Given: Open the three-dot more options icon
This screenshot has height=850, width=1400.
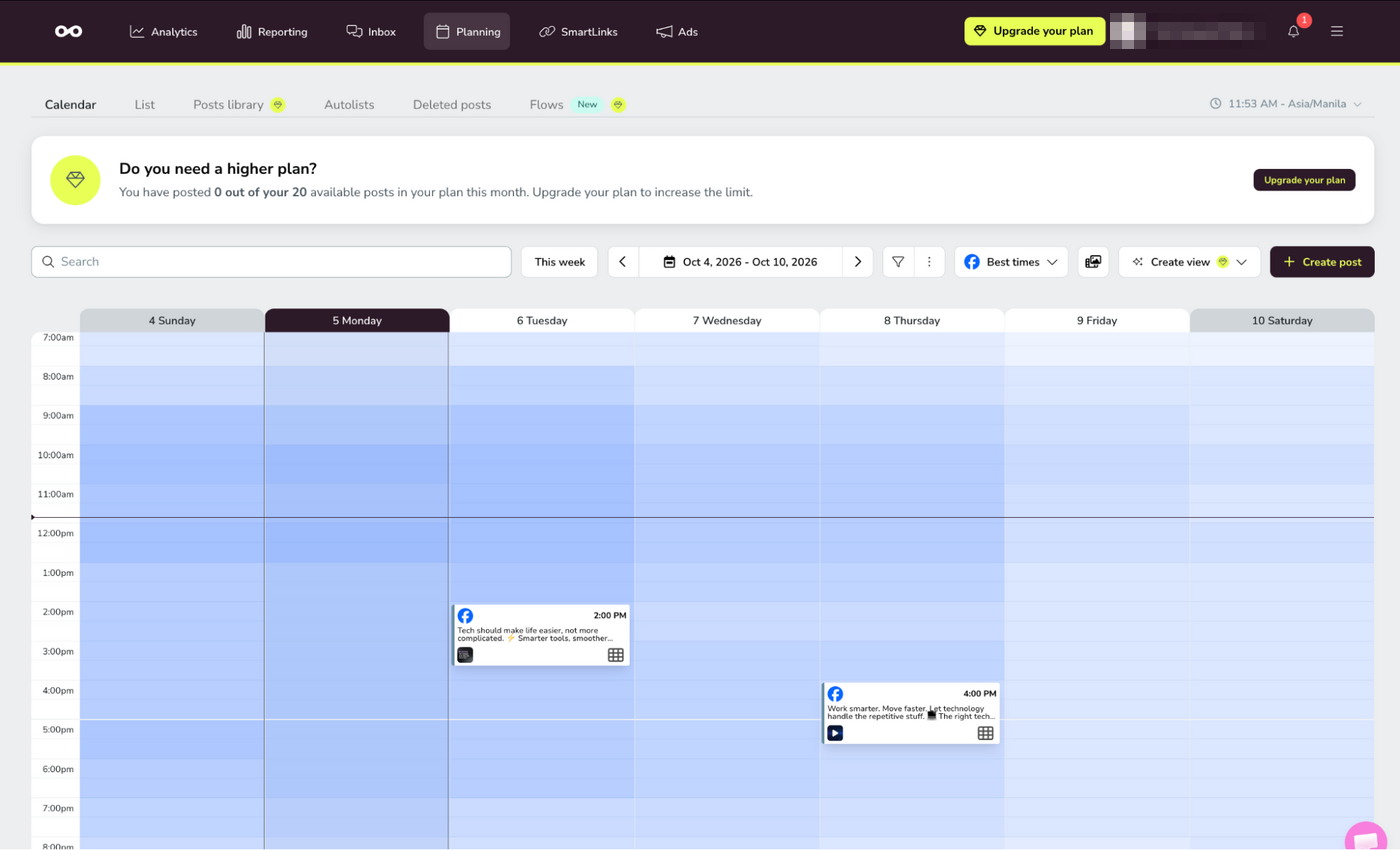Looking at the screenshot, I should pos(929,262).
